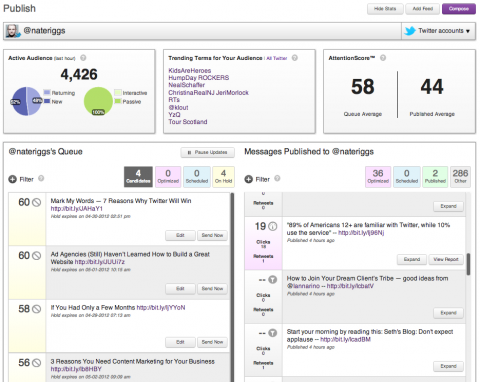This screenshot has height=382, width=480.
Task: Click the info icon beside score 19
Action: (273, 226)
